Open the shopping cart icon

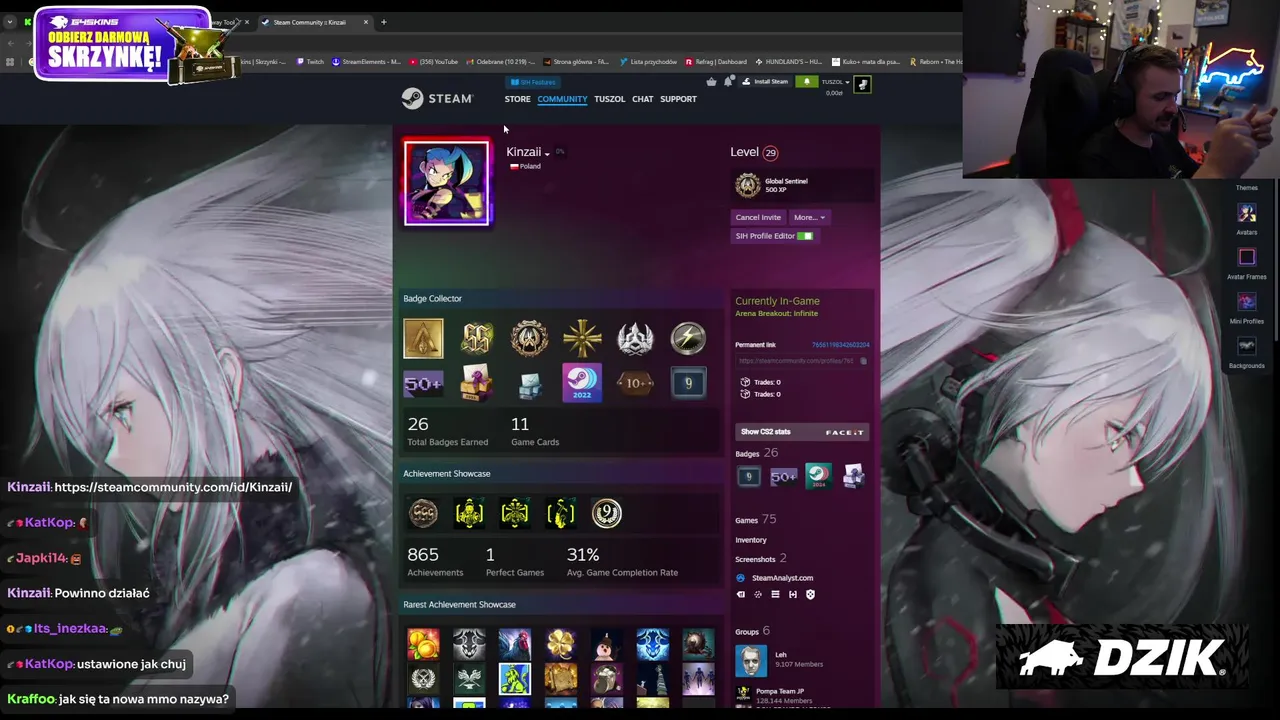[x=711, y=82]
